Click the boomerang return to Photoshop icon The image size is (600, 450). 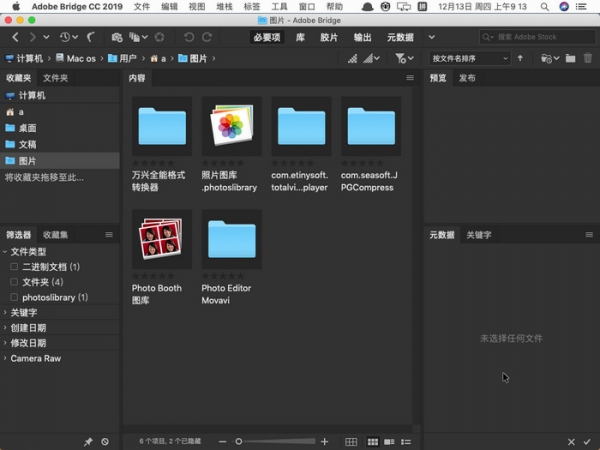(90, 37)
